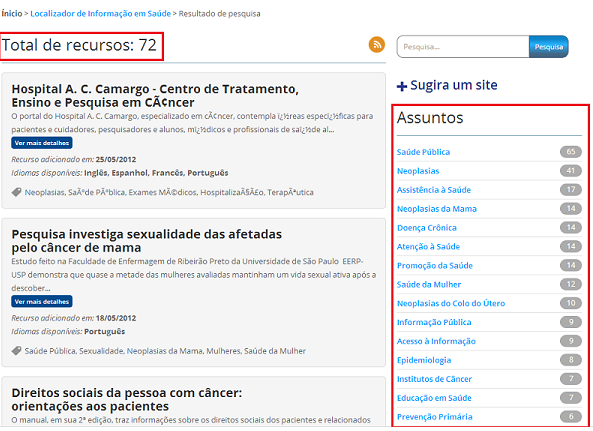Viewport: 593px width, 431px height.
Task: Click the blue Pesquisa search button
Action: [x=549, y=47]
